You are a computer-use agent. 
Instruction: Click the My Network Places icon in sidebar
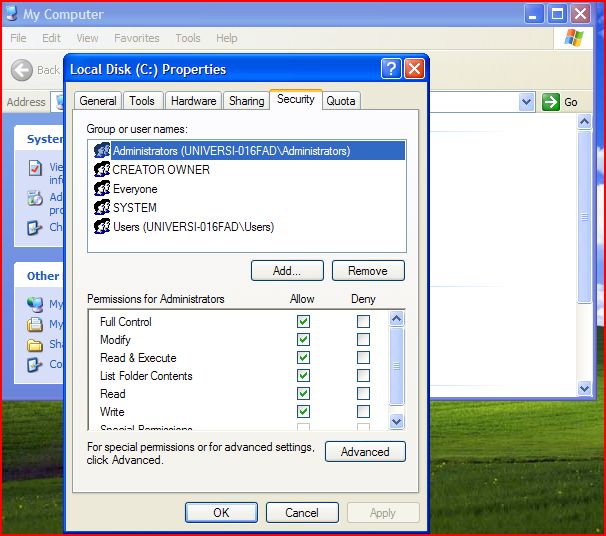35,304
